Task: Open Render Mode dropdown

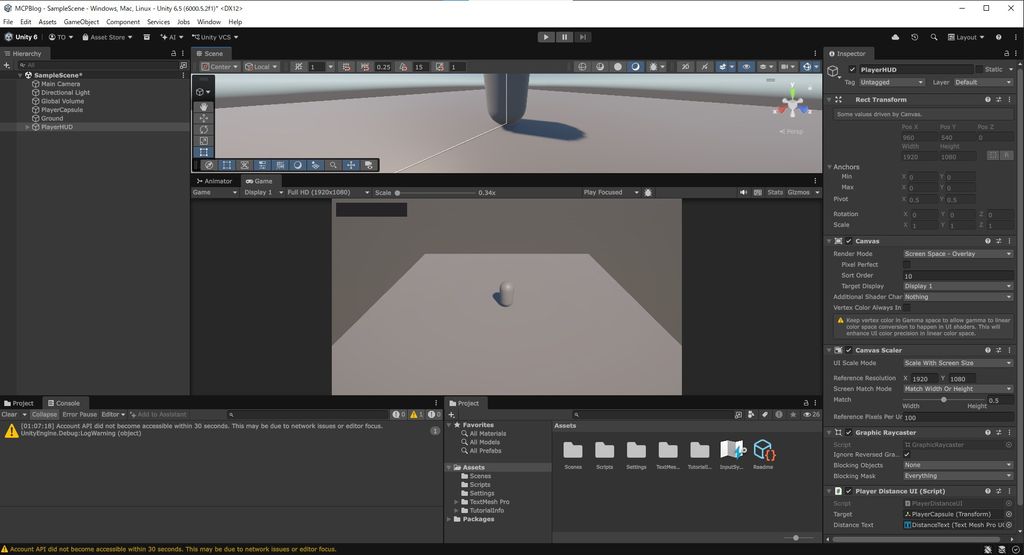Action: (x=958, y=253)
